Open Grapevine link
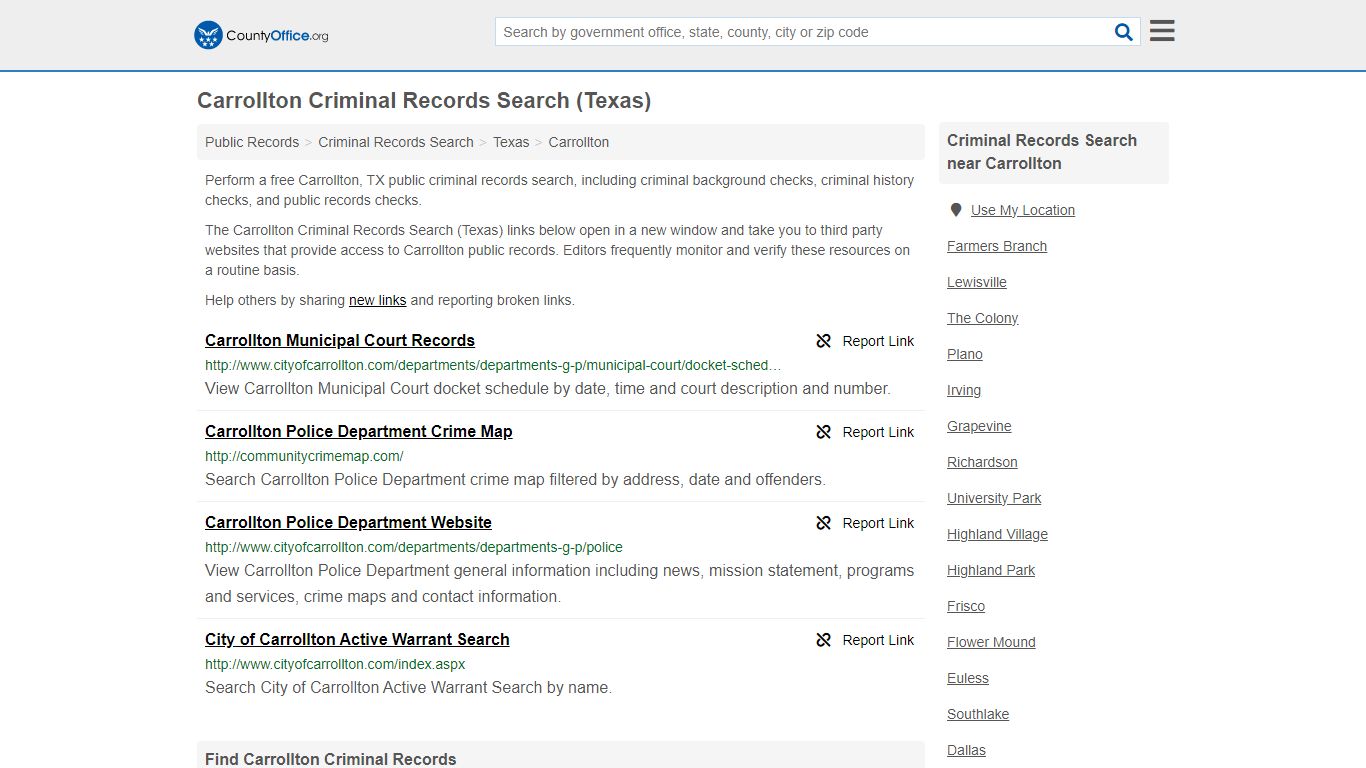The width and height of the screenshot is (1366, 768). point(980,426)
